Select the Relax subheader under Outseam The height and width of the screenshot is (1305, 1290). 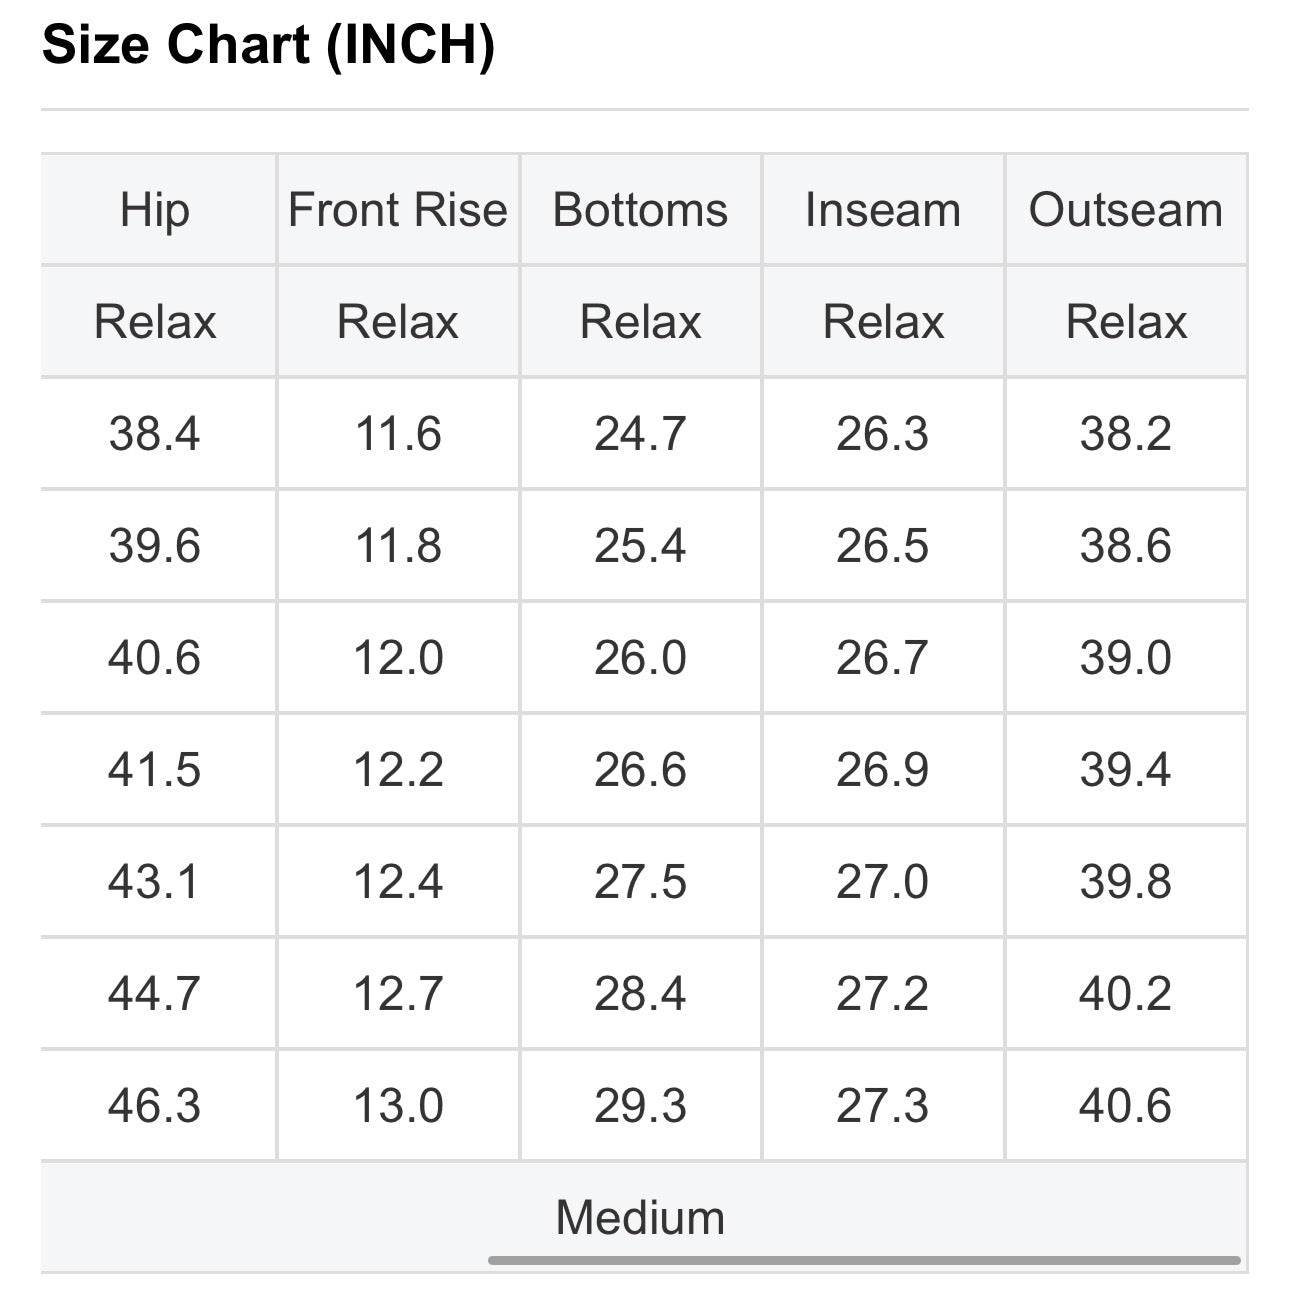(x=1126, y=322)
